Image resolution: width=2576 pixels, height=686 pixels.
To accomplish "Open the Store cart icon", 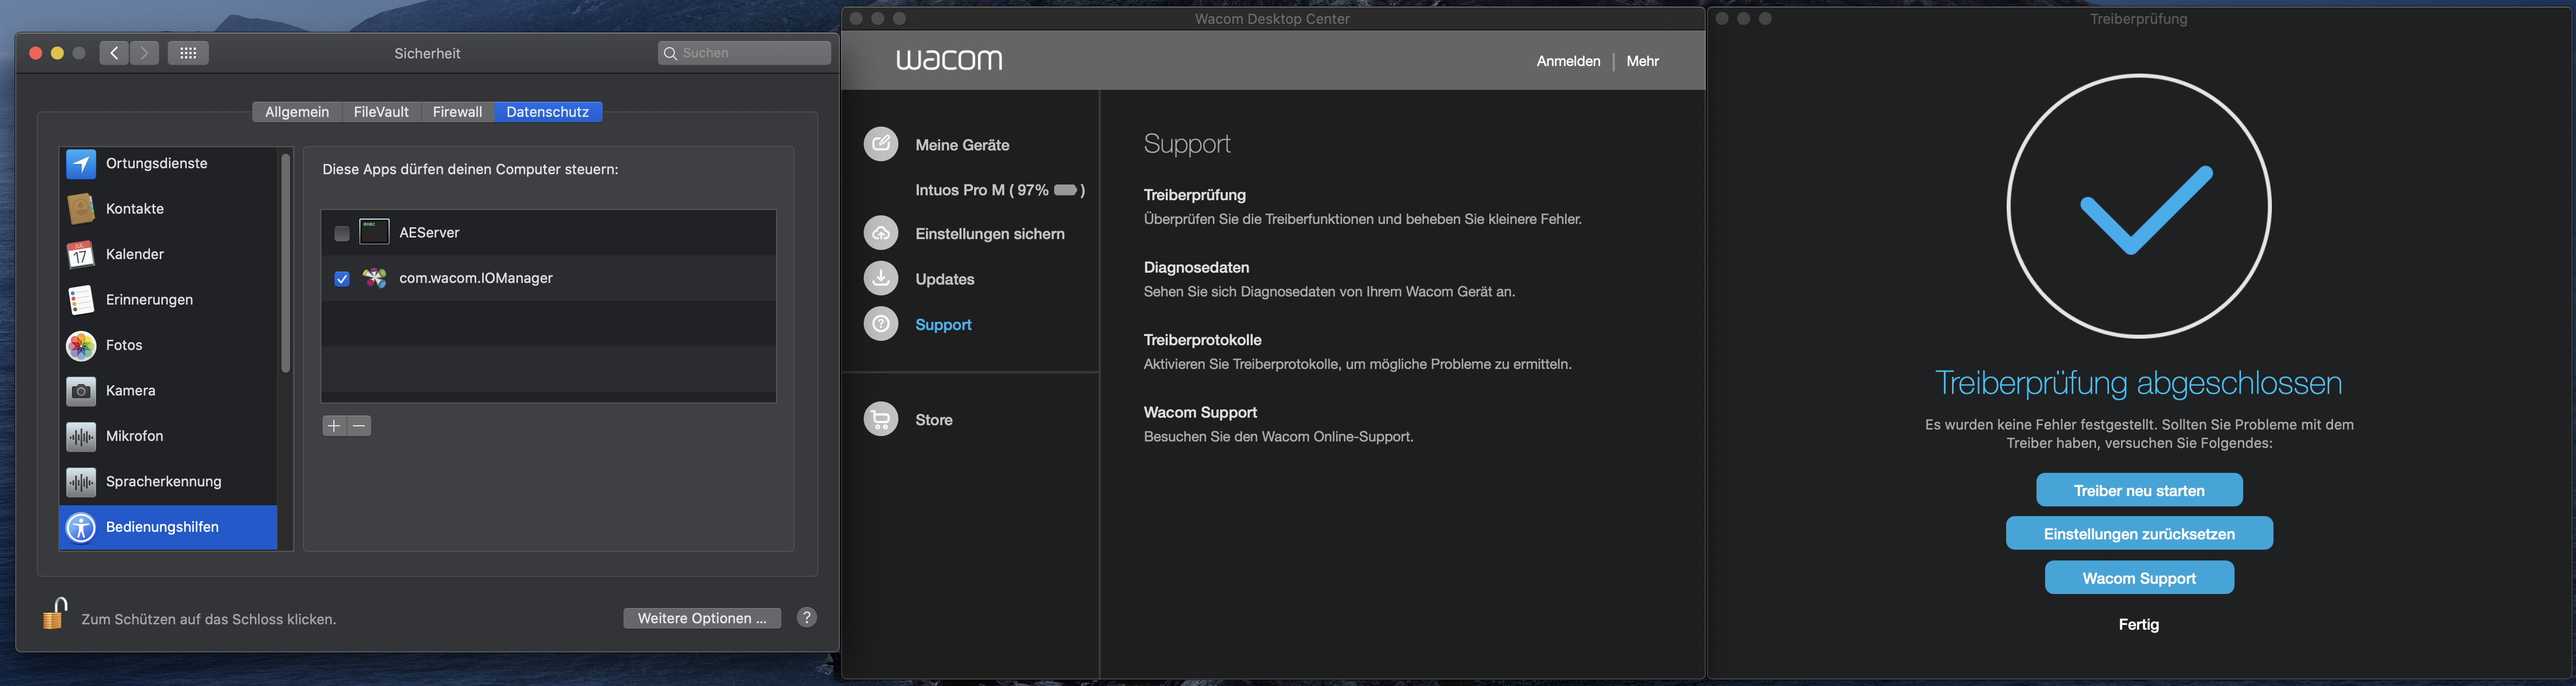I will (x=880, y=419).
